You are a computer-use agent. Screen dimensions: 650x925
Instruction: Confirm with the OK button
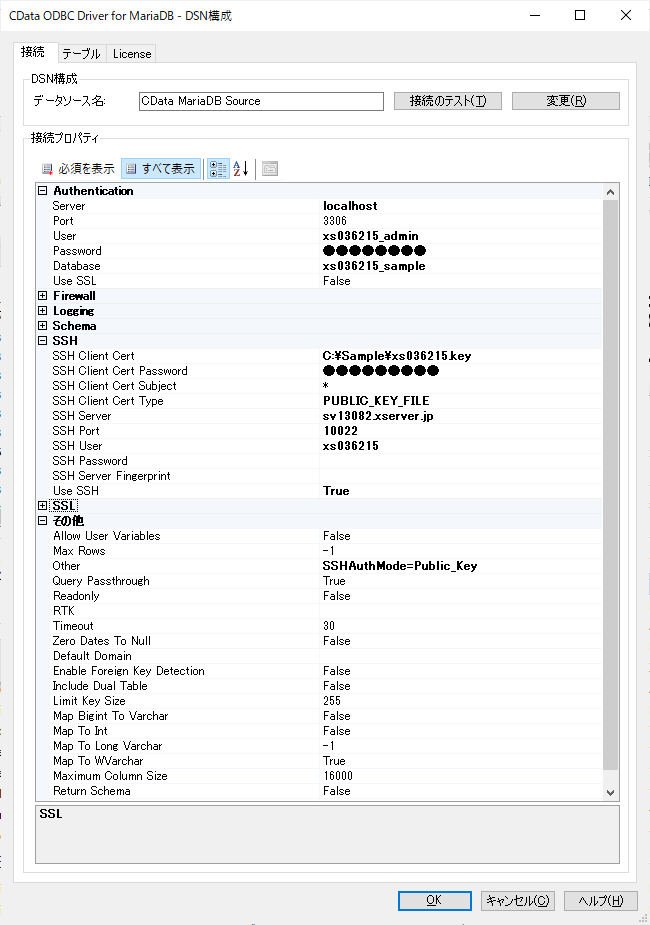(435, 900)
